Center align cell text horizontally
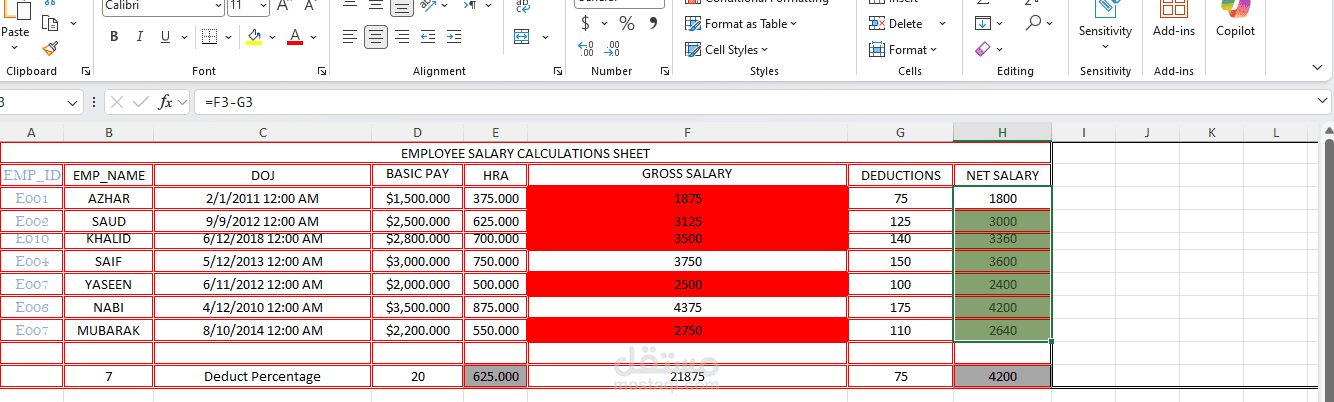 (376, 37)
